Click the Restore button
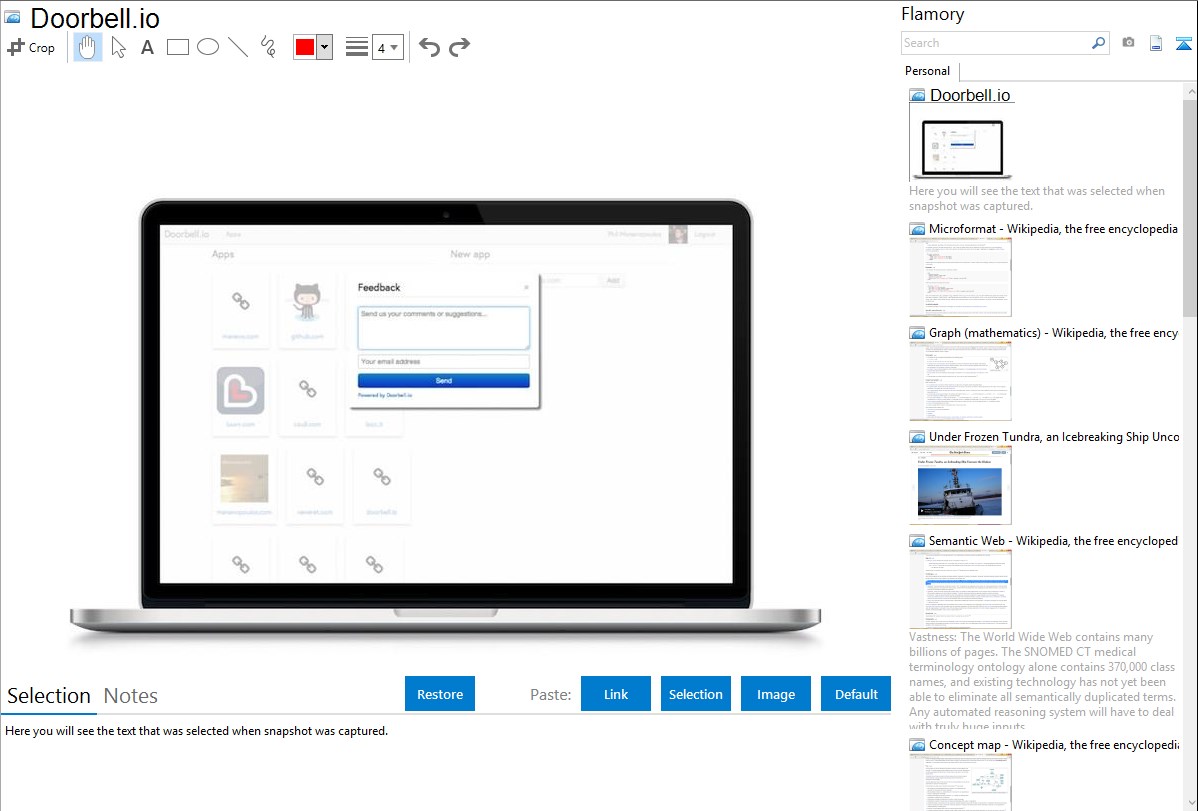This screenshot has width=1198, height=811. [x=440, y=694]
